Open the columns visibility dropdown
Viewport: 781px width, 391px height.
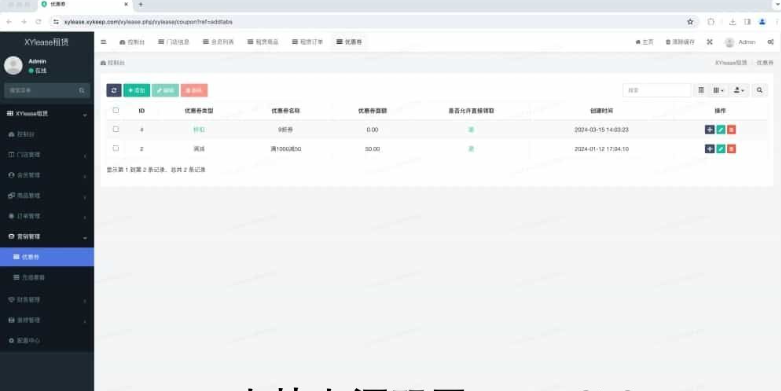click(x=718, y=90)
